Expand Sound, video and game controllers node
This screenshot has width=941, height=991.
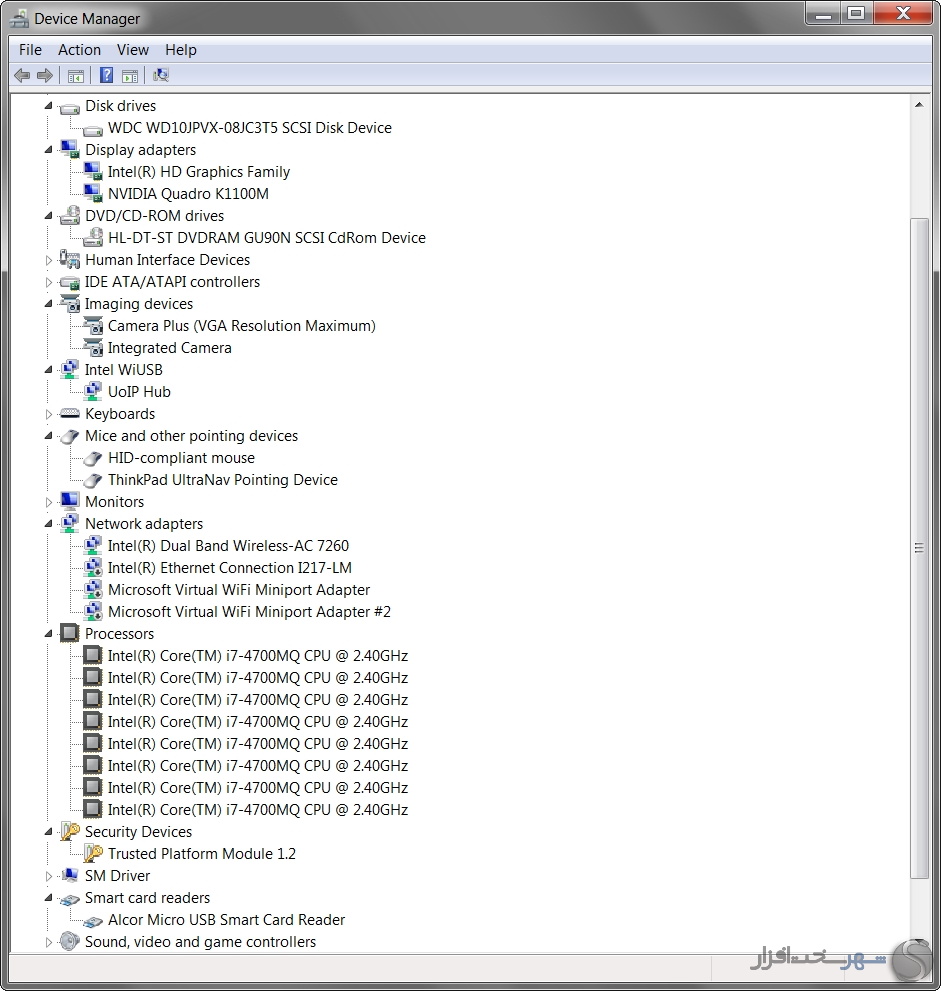pos(49,942)
